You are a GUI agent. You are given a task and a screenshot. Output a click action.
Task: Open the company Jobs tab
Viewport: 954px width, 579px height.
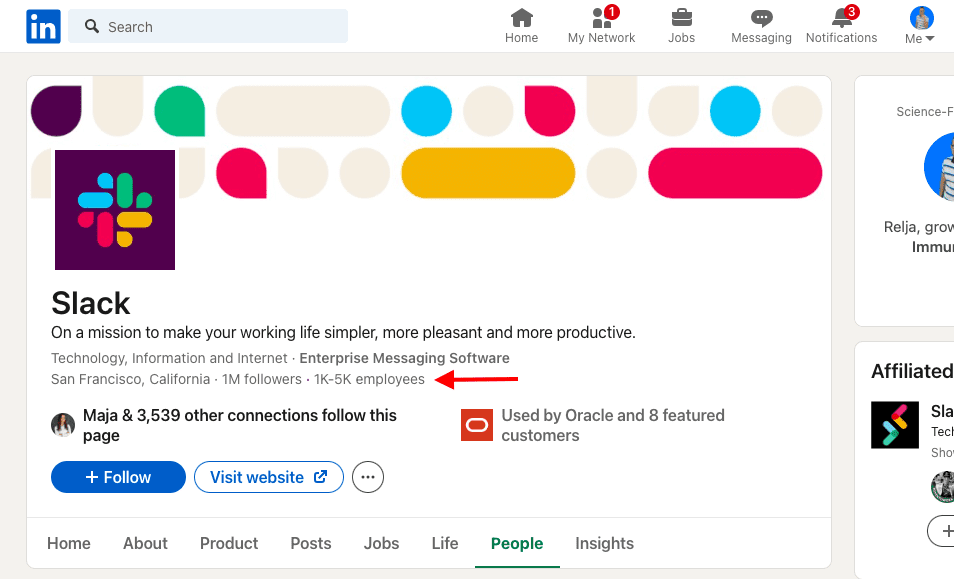point(381,543)
